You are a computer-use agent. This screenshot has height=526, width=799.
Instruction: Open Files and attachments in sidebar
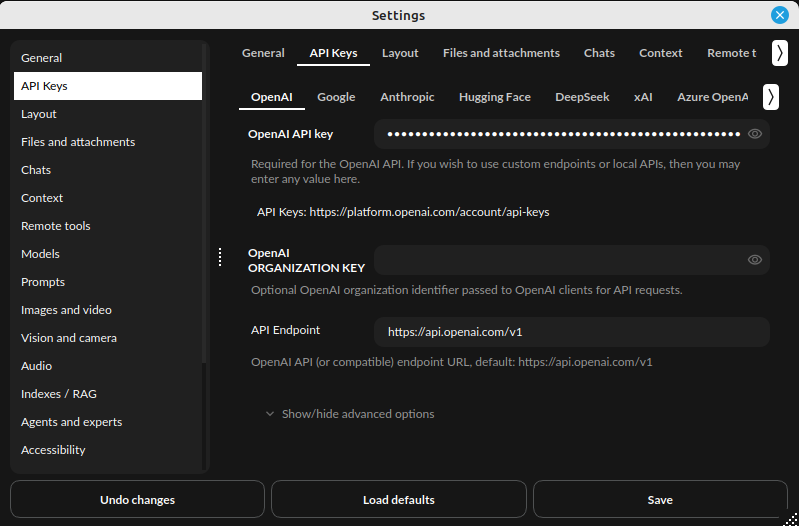[108, 142]
